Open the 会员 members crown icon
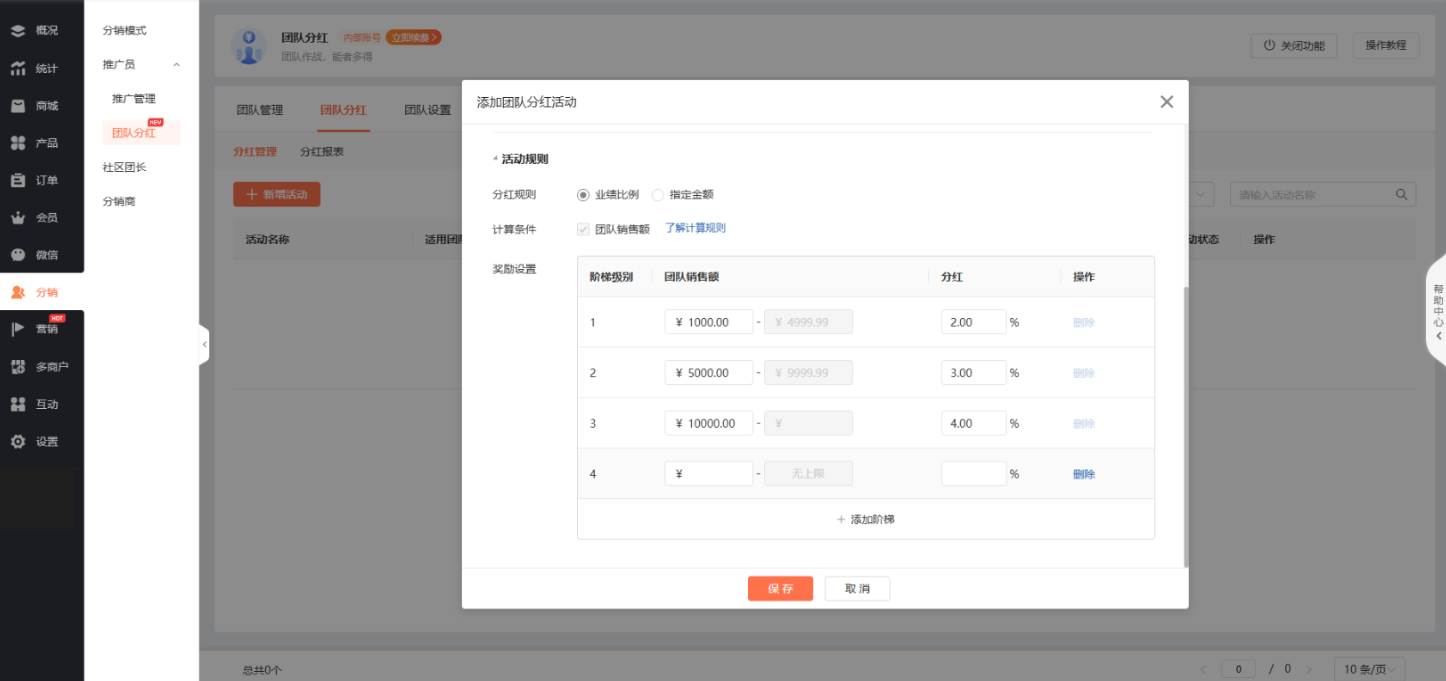 (18, 217)
